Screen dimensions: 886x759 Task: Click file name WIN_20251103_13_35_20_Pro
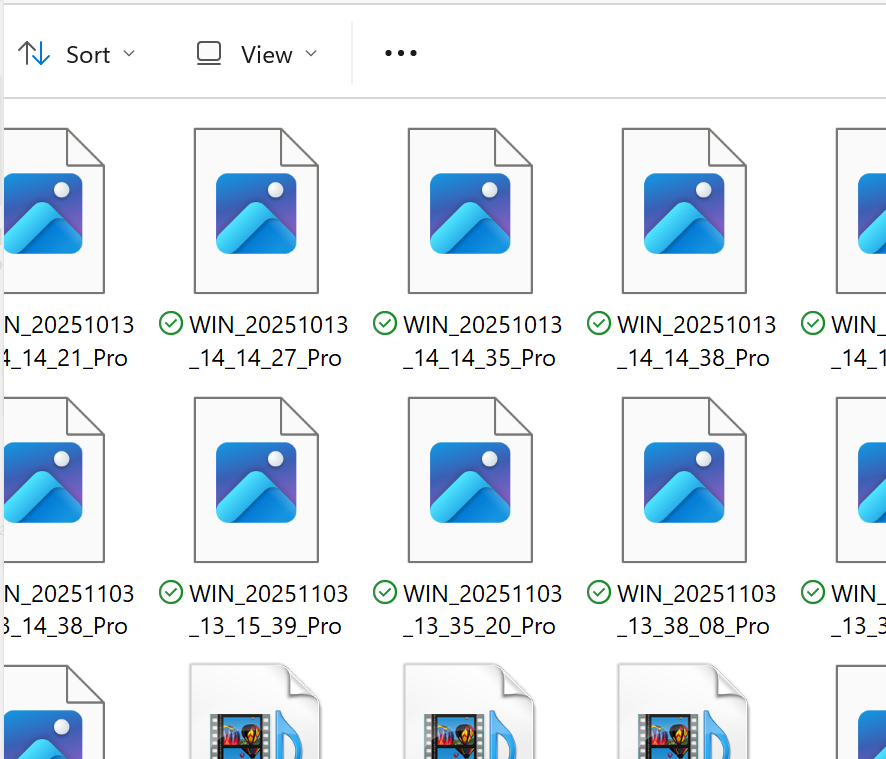(482, 610)
